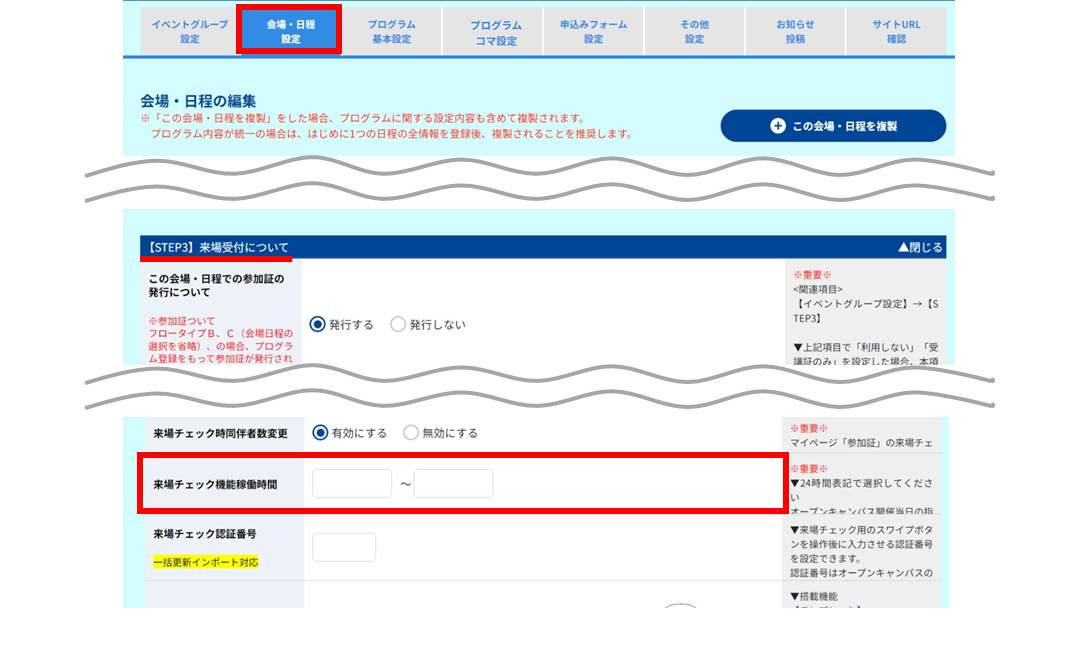Image resolution: width=1081 pixels, height=666 pixels.
Task: Go to the プログラムコマ設定 tab
Action: point(493,31)
